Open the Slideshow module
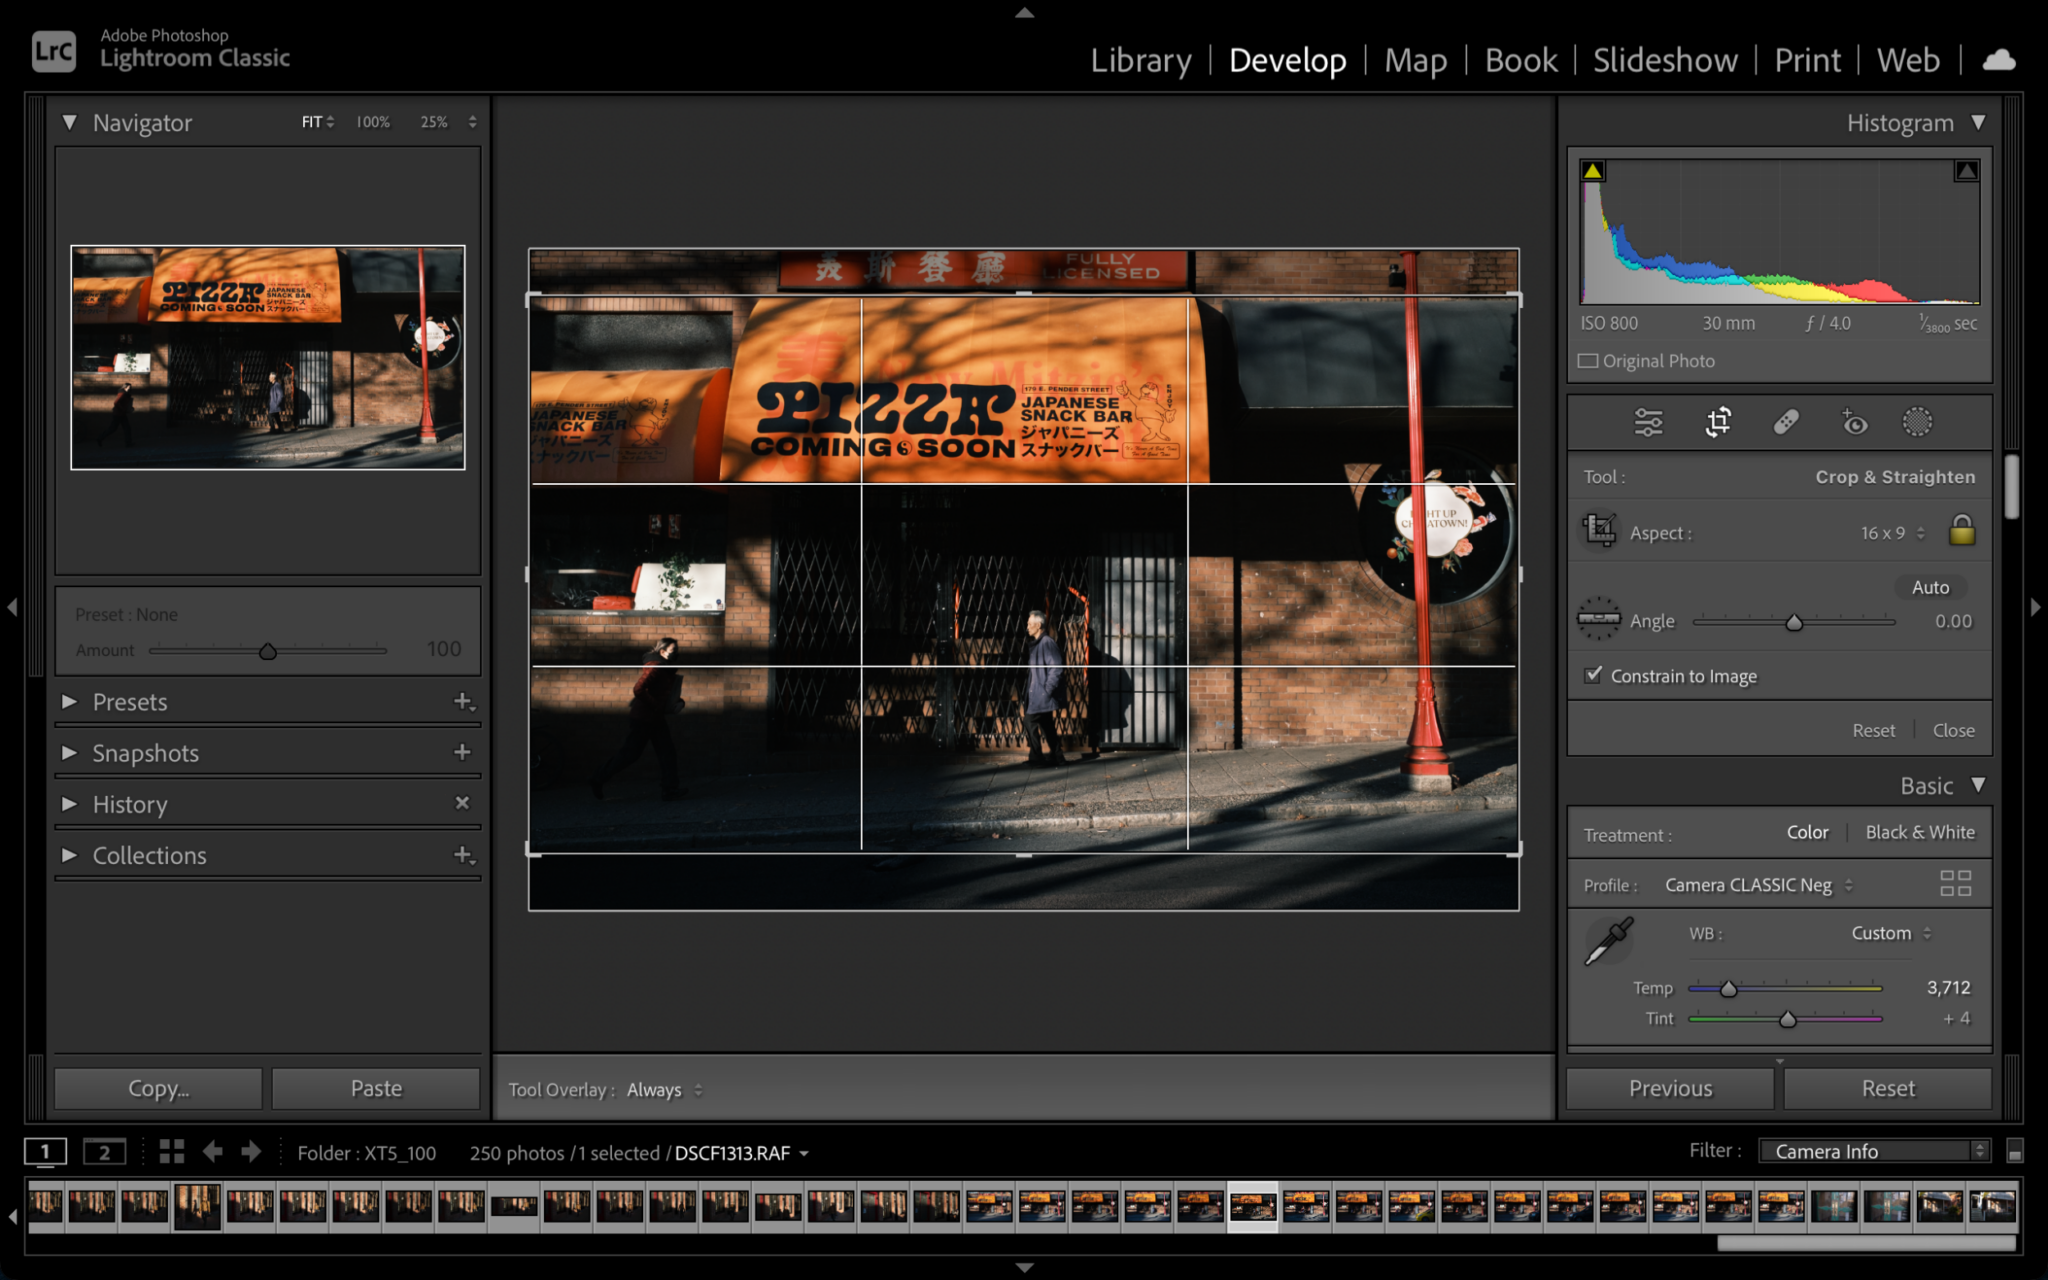2048x1280 pixels. pos(1664,60)
